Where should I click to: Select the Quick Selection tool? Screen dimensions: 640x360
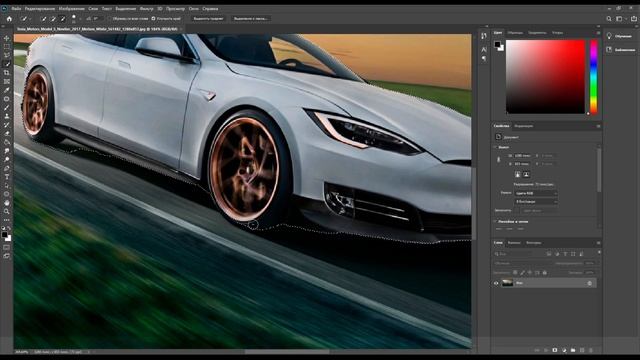[7, 64]
